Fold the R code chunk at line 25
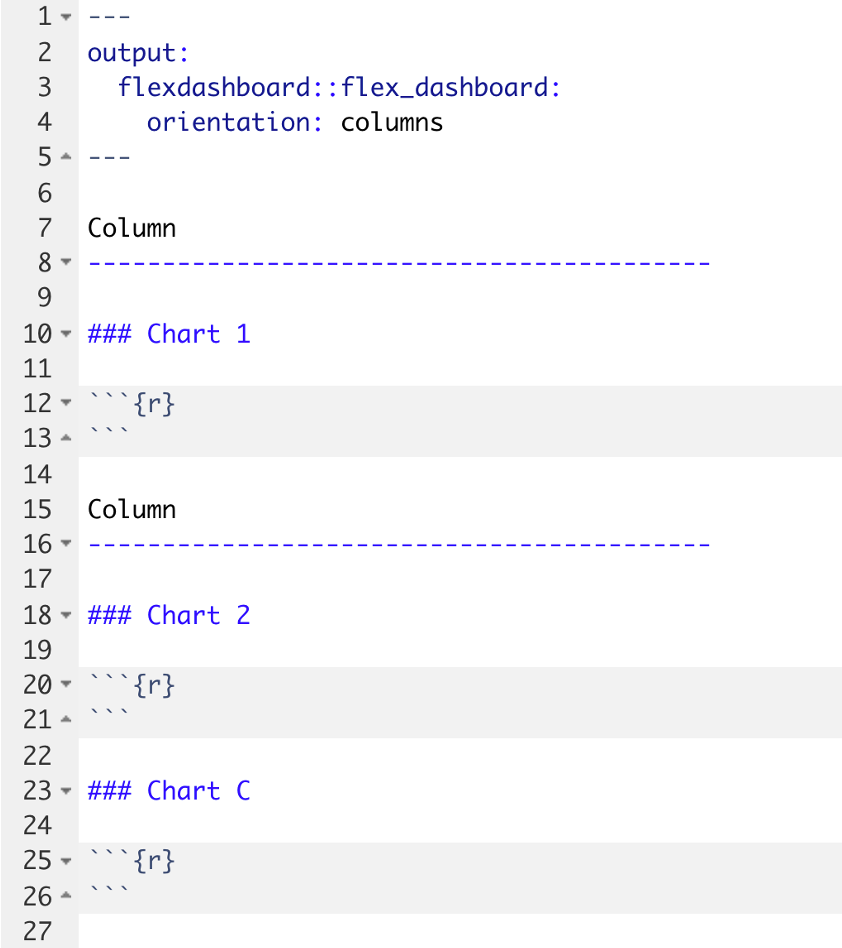Screen dimensions: 842x948 pyautogui.click(x=66, y=860)
